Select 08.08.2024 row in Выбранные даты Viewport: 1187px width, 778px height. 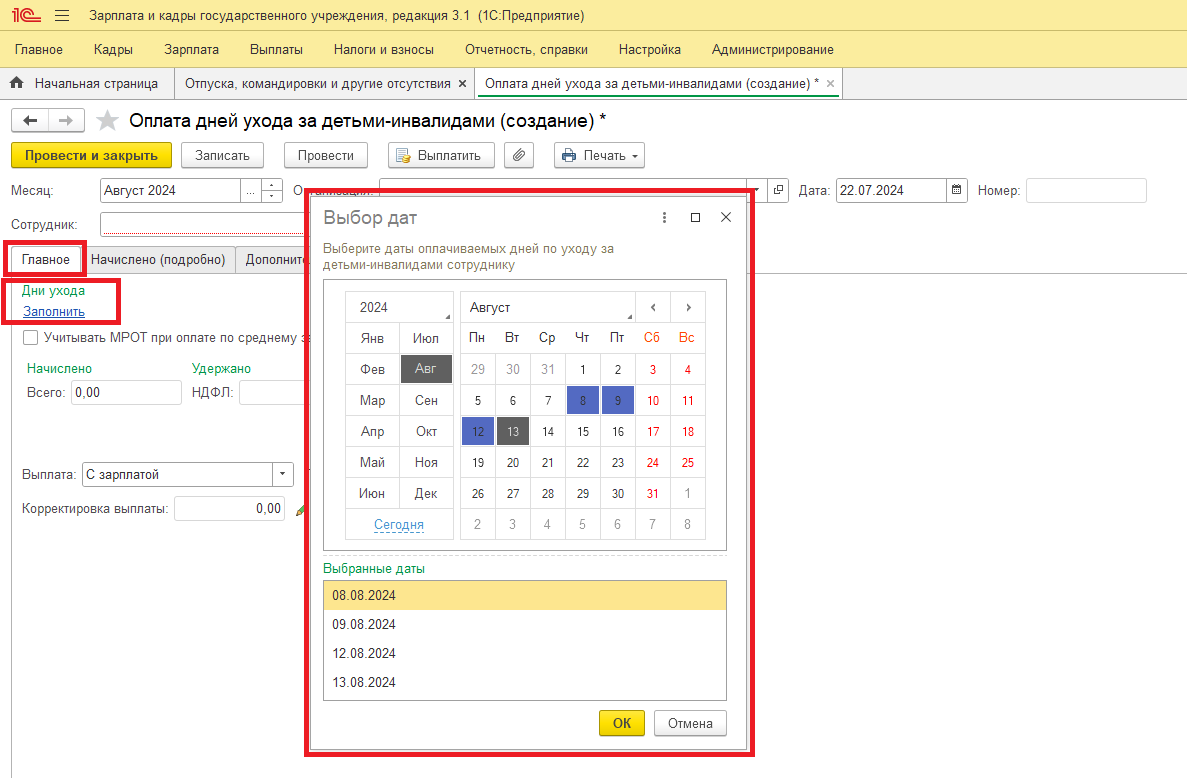click(x=525, y=596)
